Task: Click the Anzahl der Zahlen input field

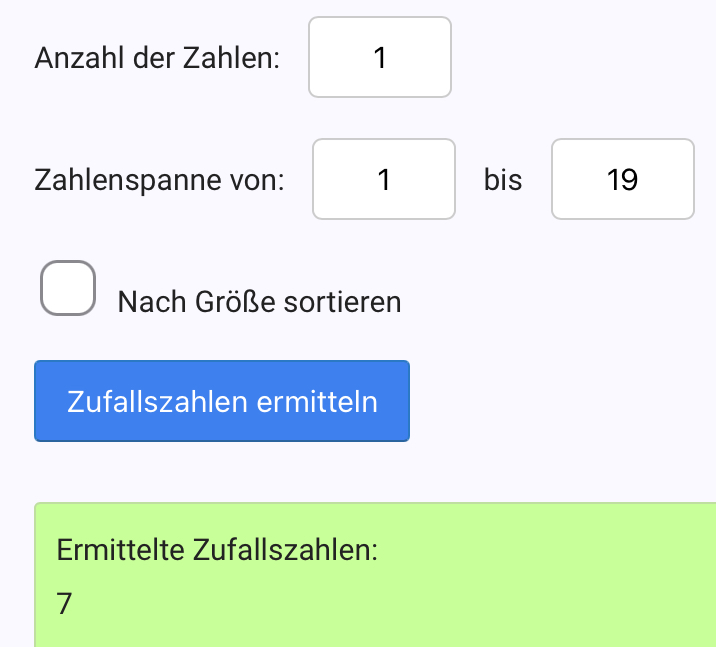Action: coord(380,57)
